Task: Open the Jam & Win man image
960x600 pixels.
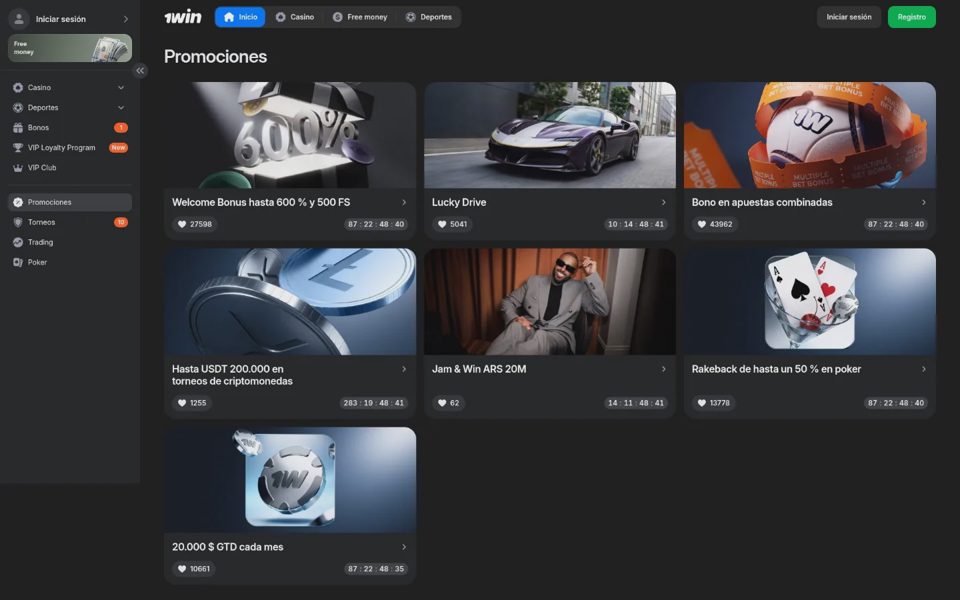Action: pos(550,301)
